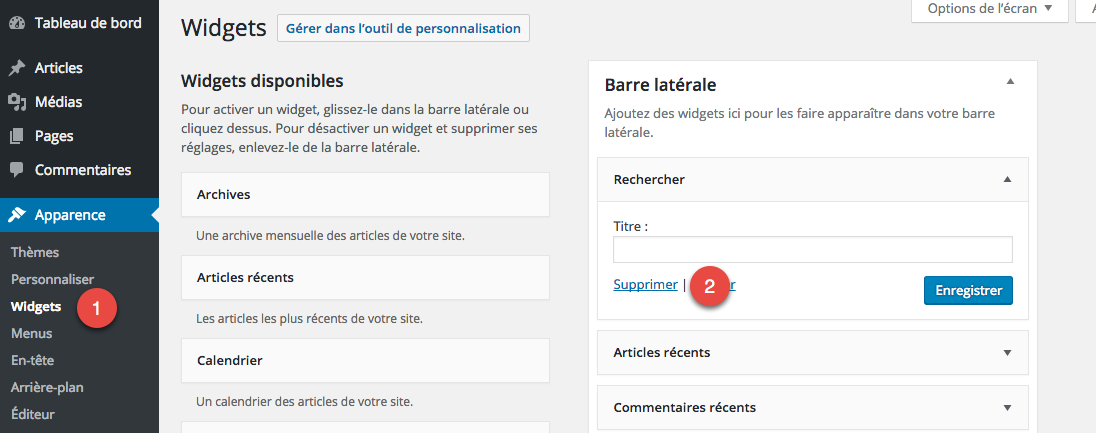This screenshot has width=1096, height=433.
Task: Click the Médias icon in sidebar
Action: (x=17, y=102)
